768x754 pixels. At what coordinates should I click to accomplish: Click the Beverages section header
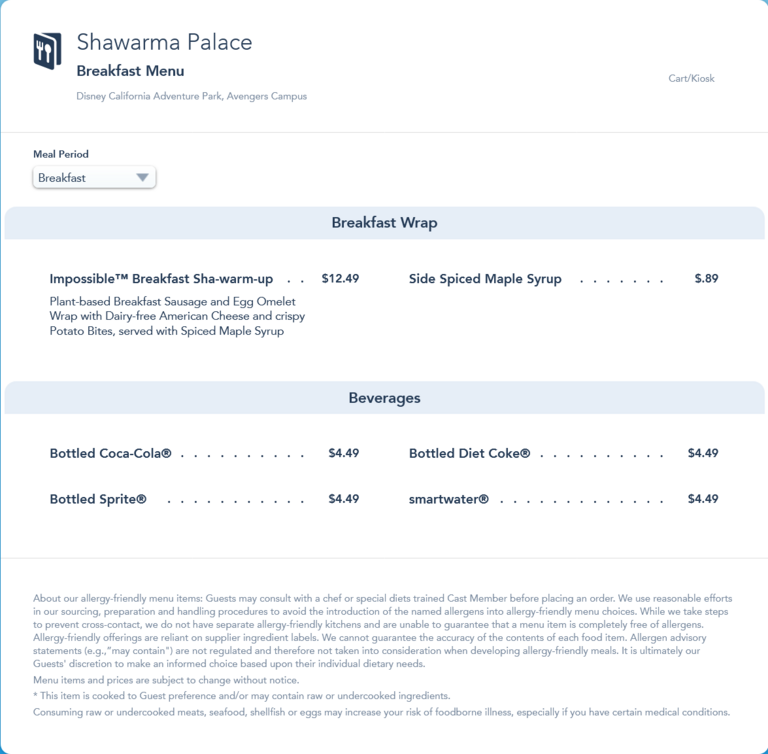[x=384, y=398]
